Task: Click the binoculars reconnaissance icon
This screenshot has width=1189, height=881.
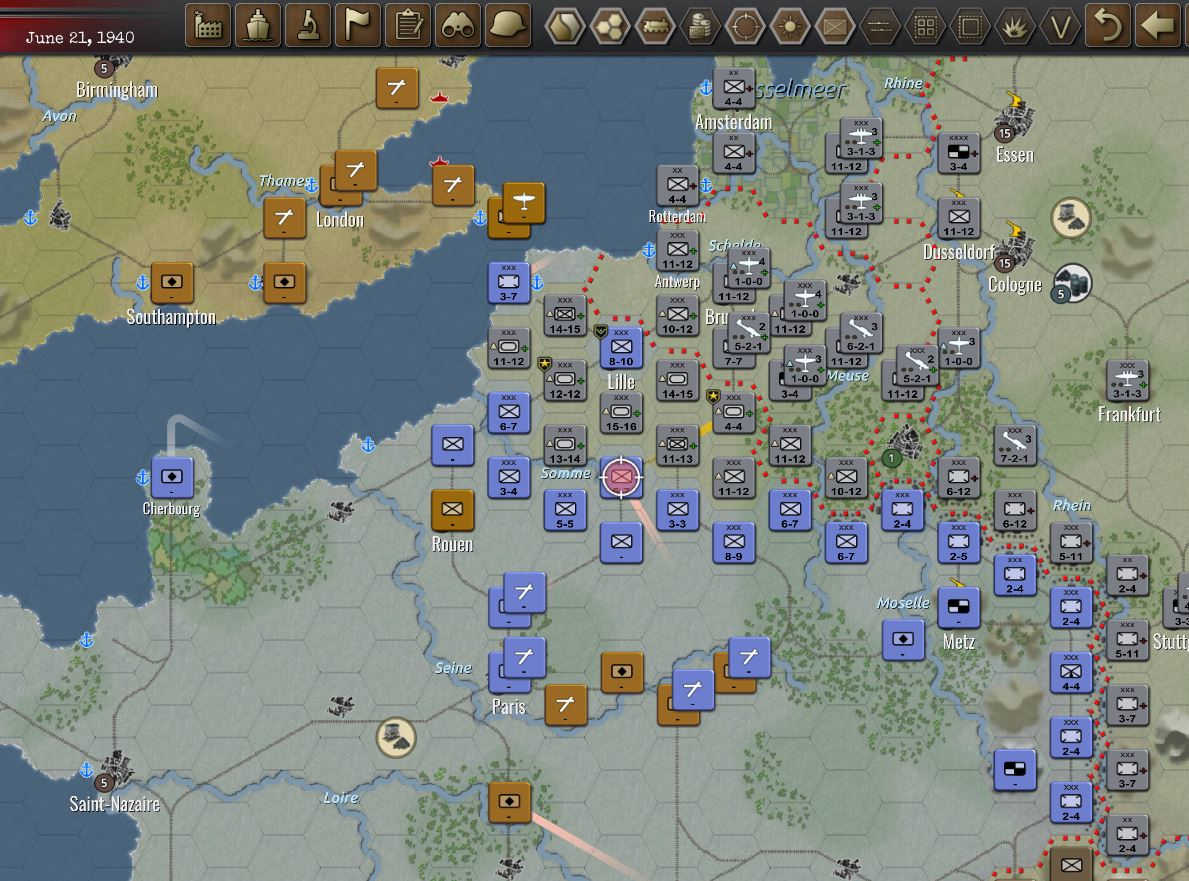Action: (458, 26)
